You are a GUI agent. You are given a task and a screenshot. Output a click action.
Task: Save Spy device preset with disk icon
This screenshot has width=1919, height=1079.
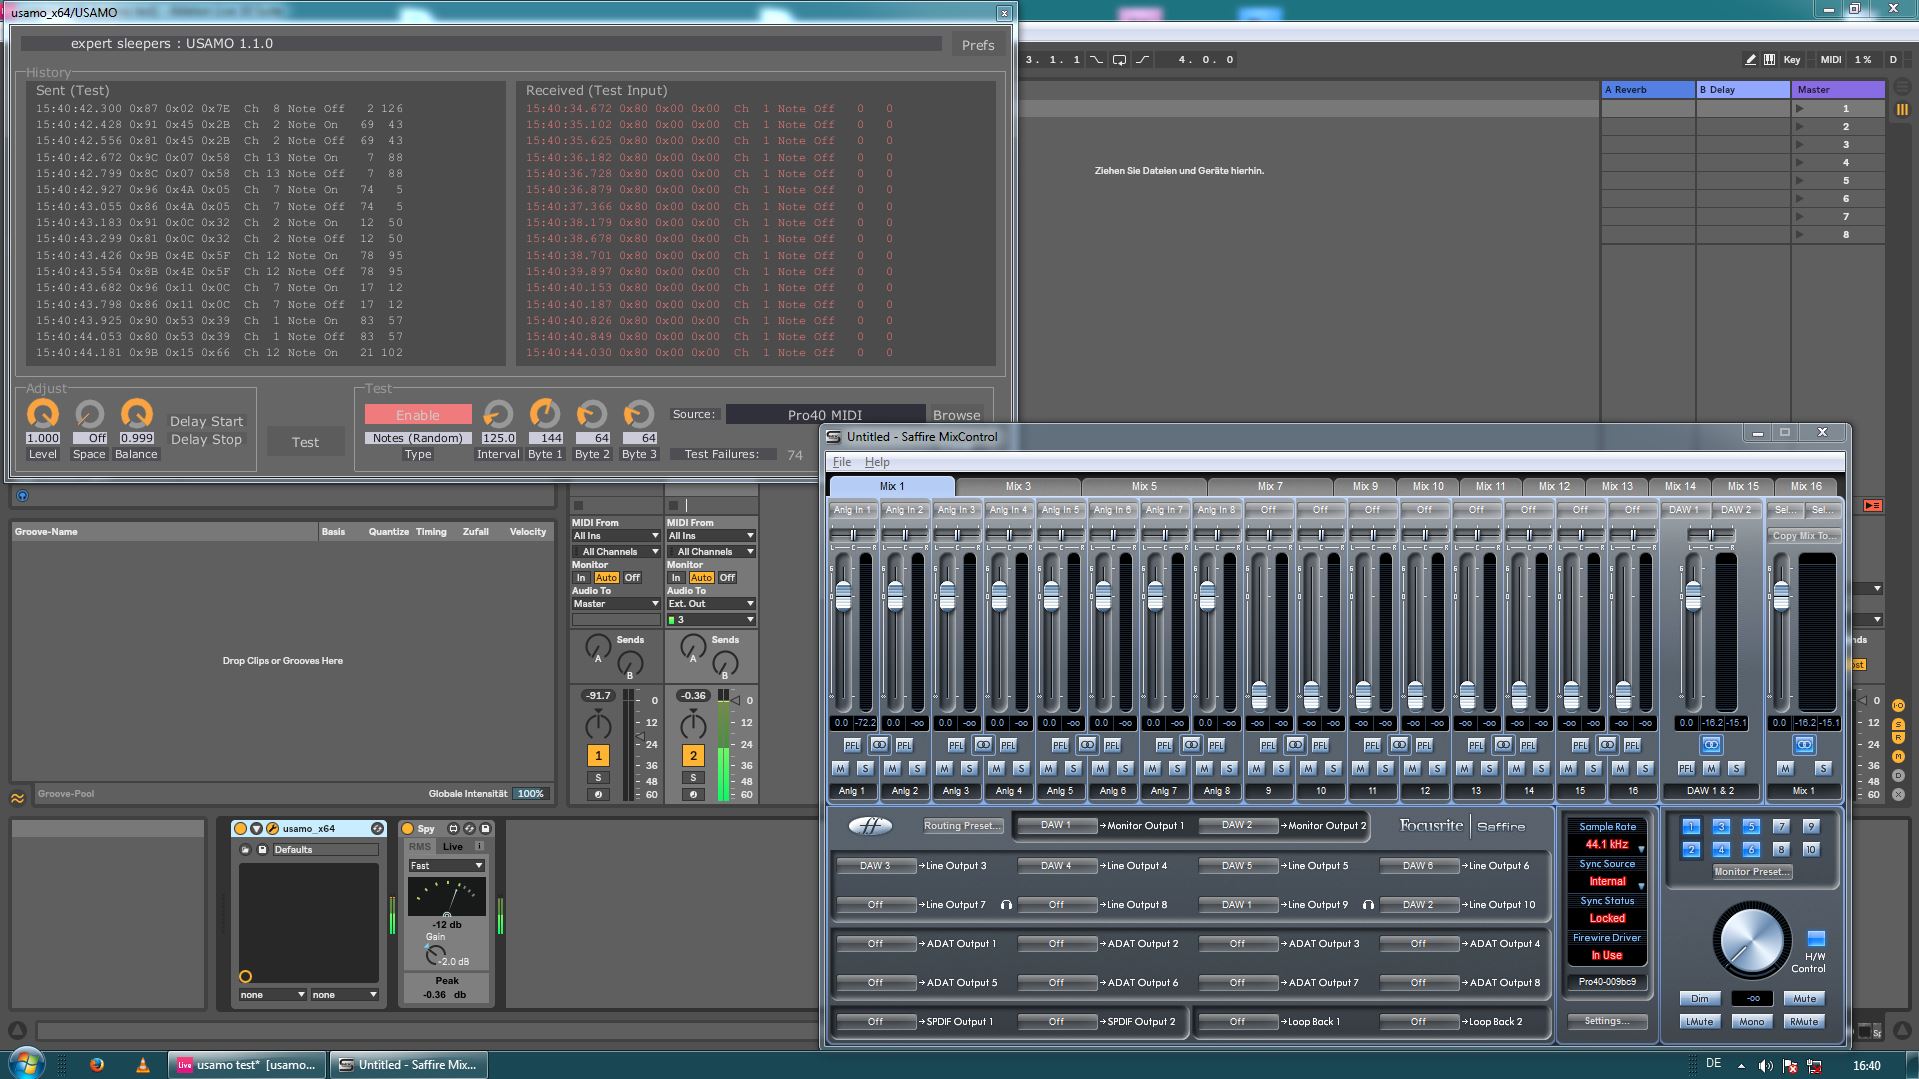pyautogui.click(x=485, y=829)
